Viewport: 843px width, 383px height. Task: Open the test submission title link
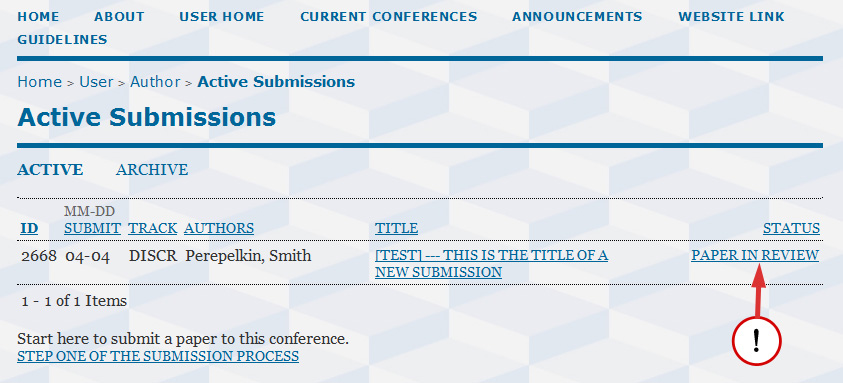click(x=491, y=264)
